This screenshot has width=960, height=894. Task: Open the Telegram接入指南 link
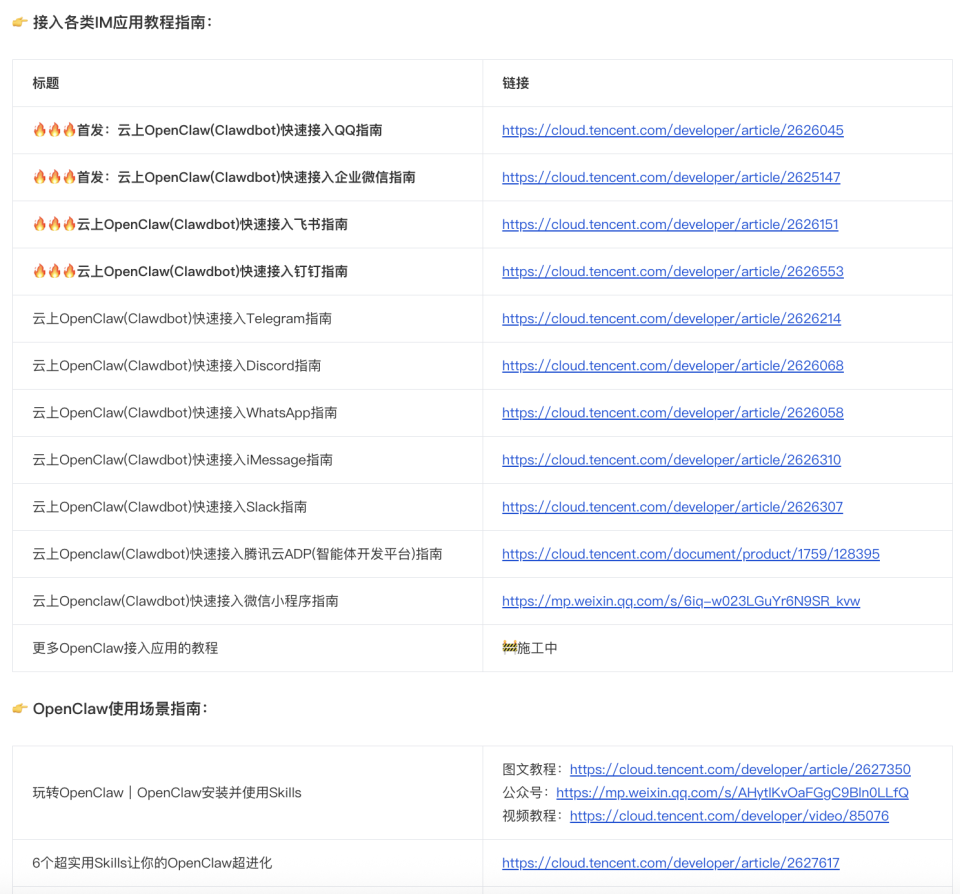pyautogui.click(x=672, y=318)
